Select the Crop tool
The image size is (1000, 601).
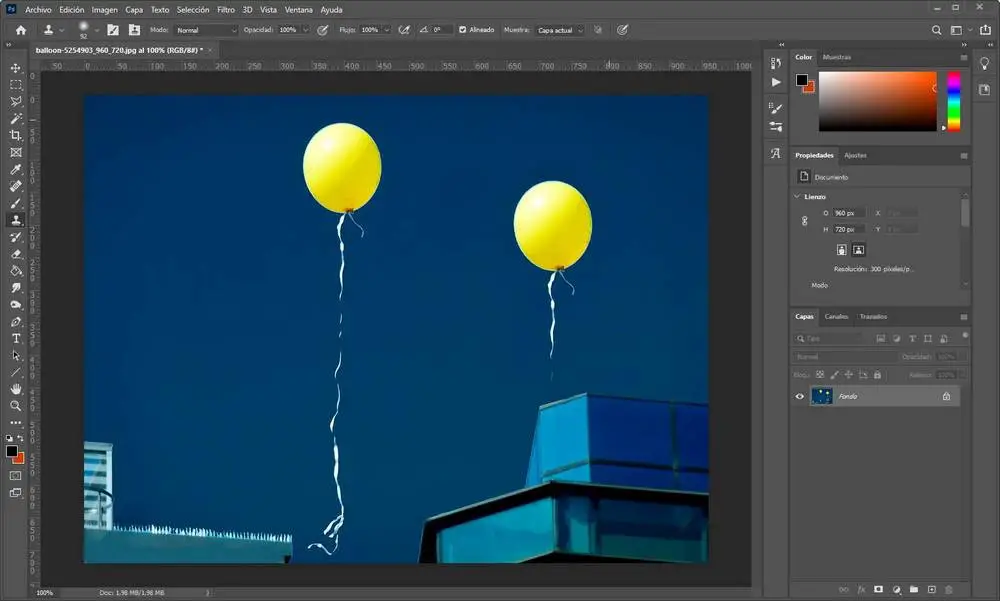(x=15, y=135)
